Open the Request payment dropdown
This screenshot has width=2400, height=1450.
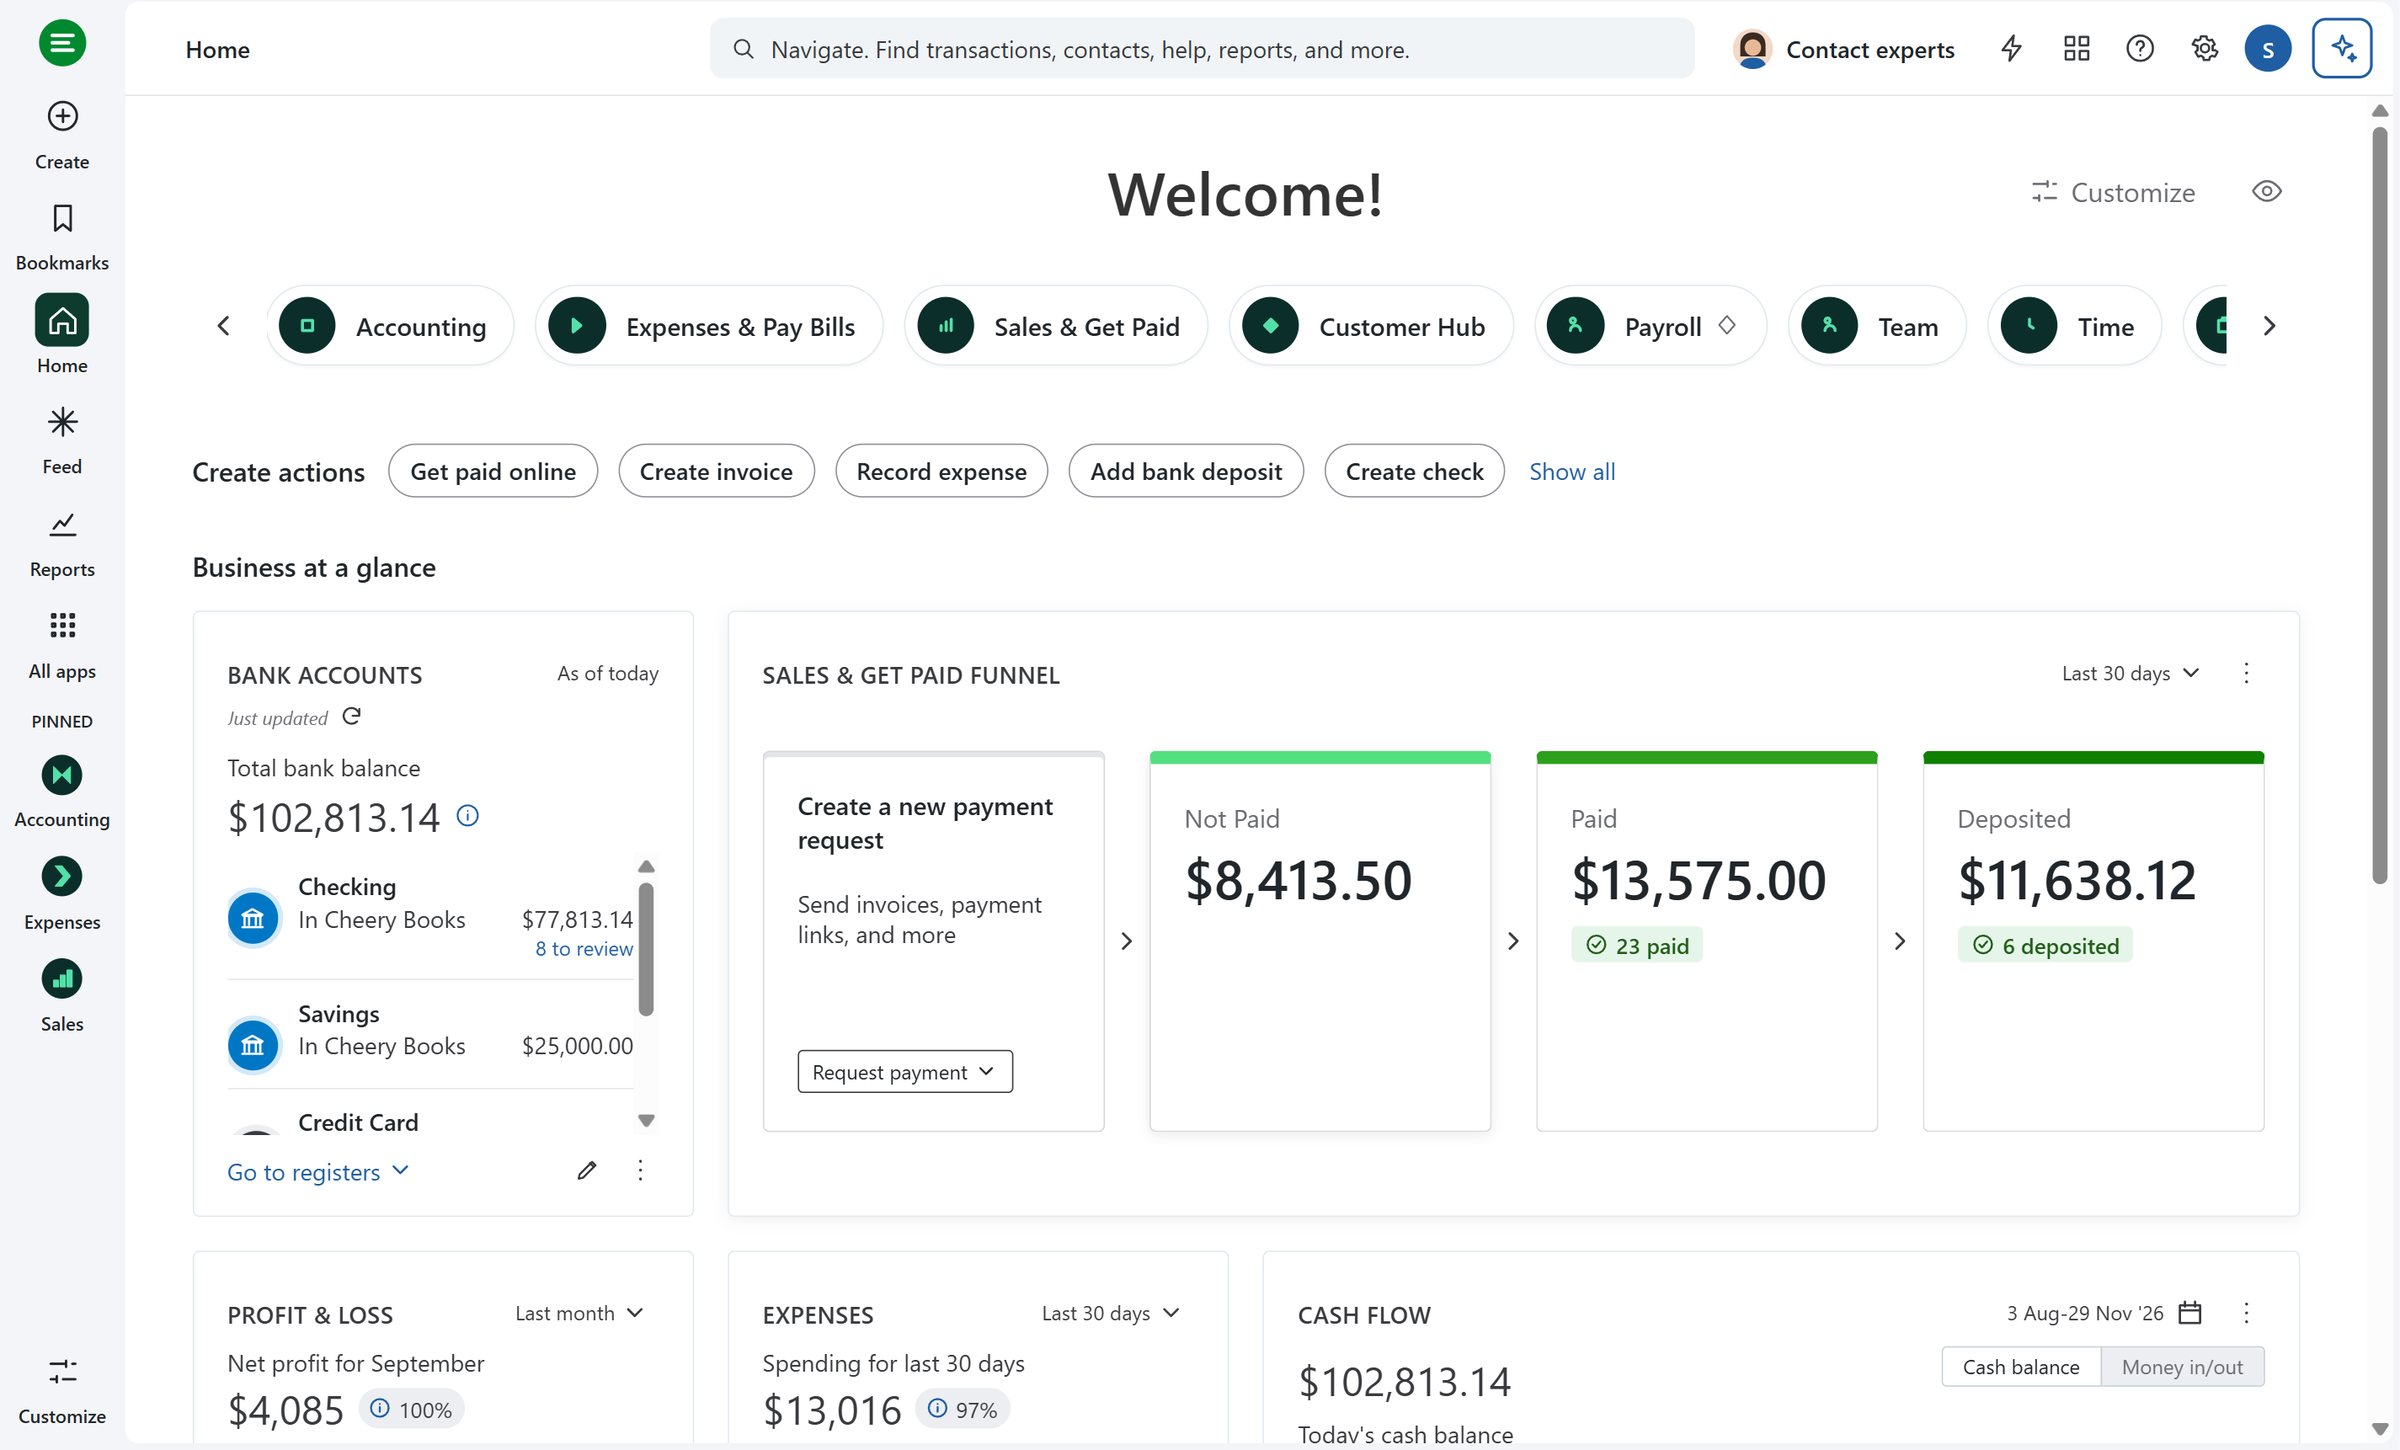point(905,1071)
